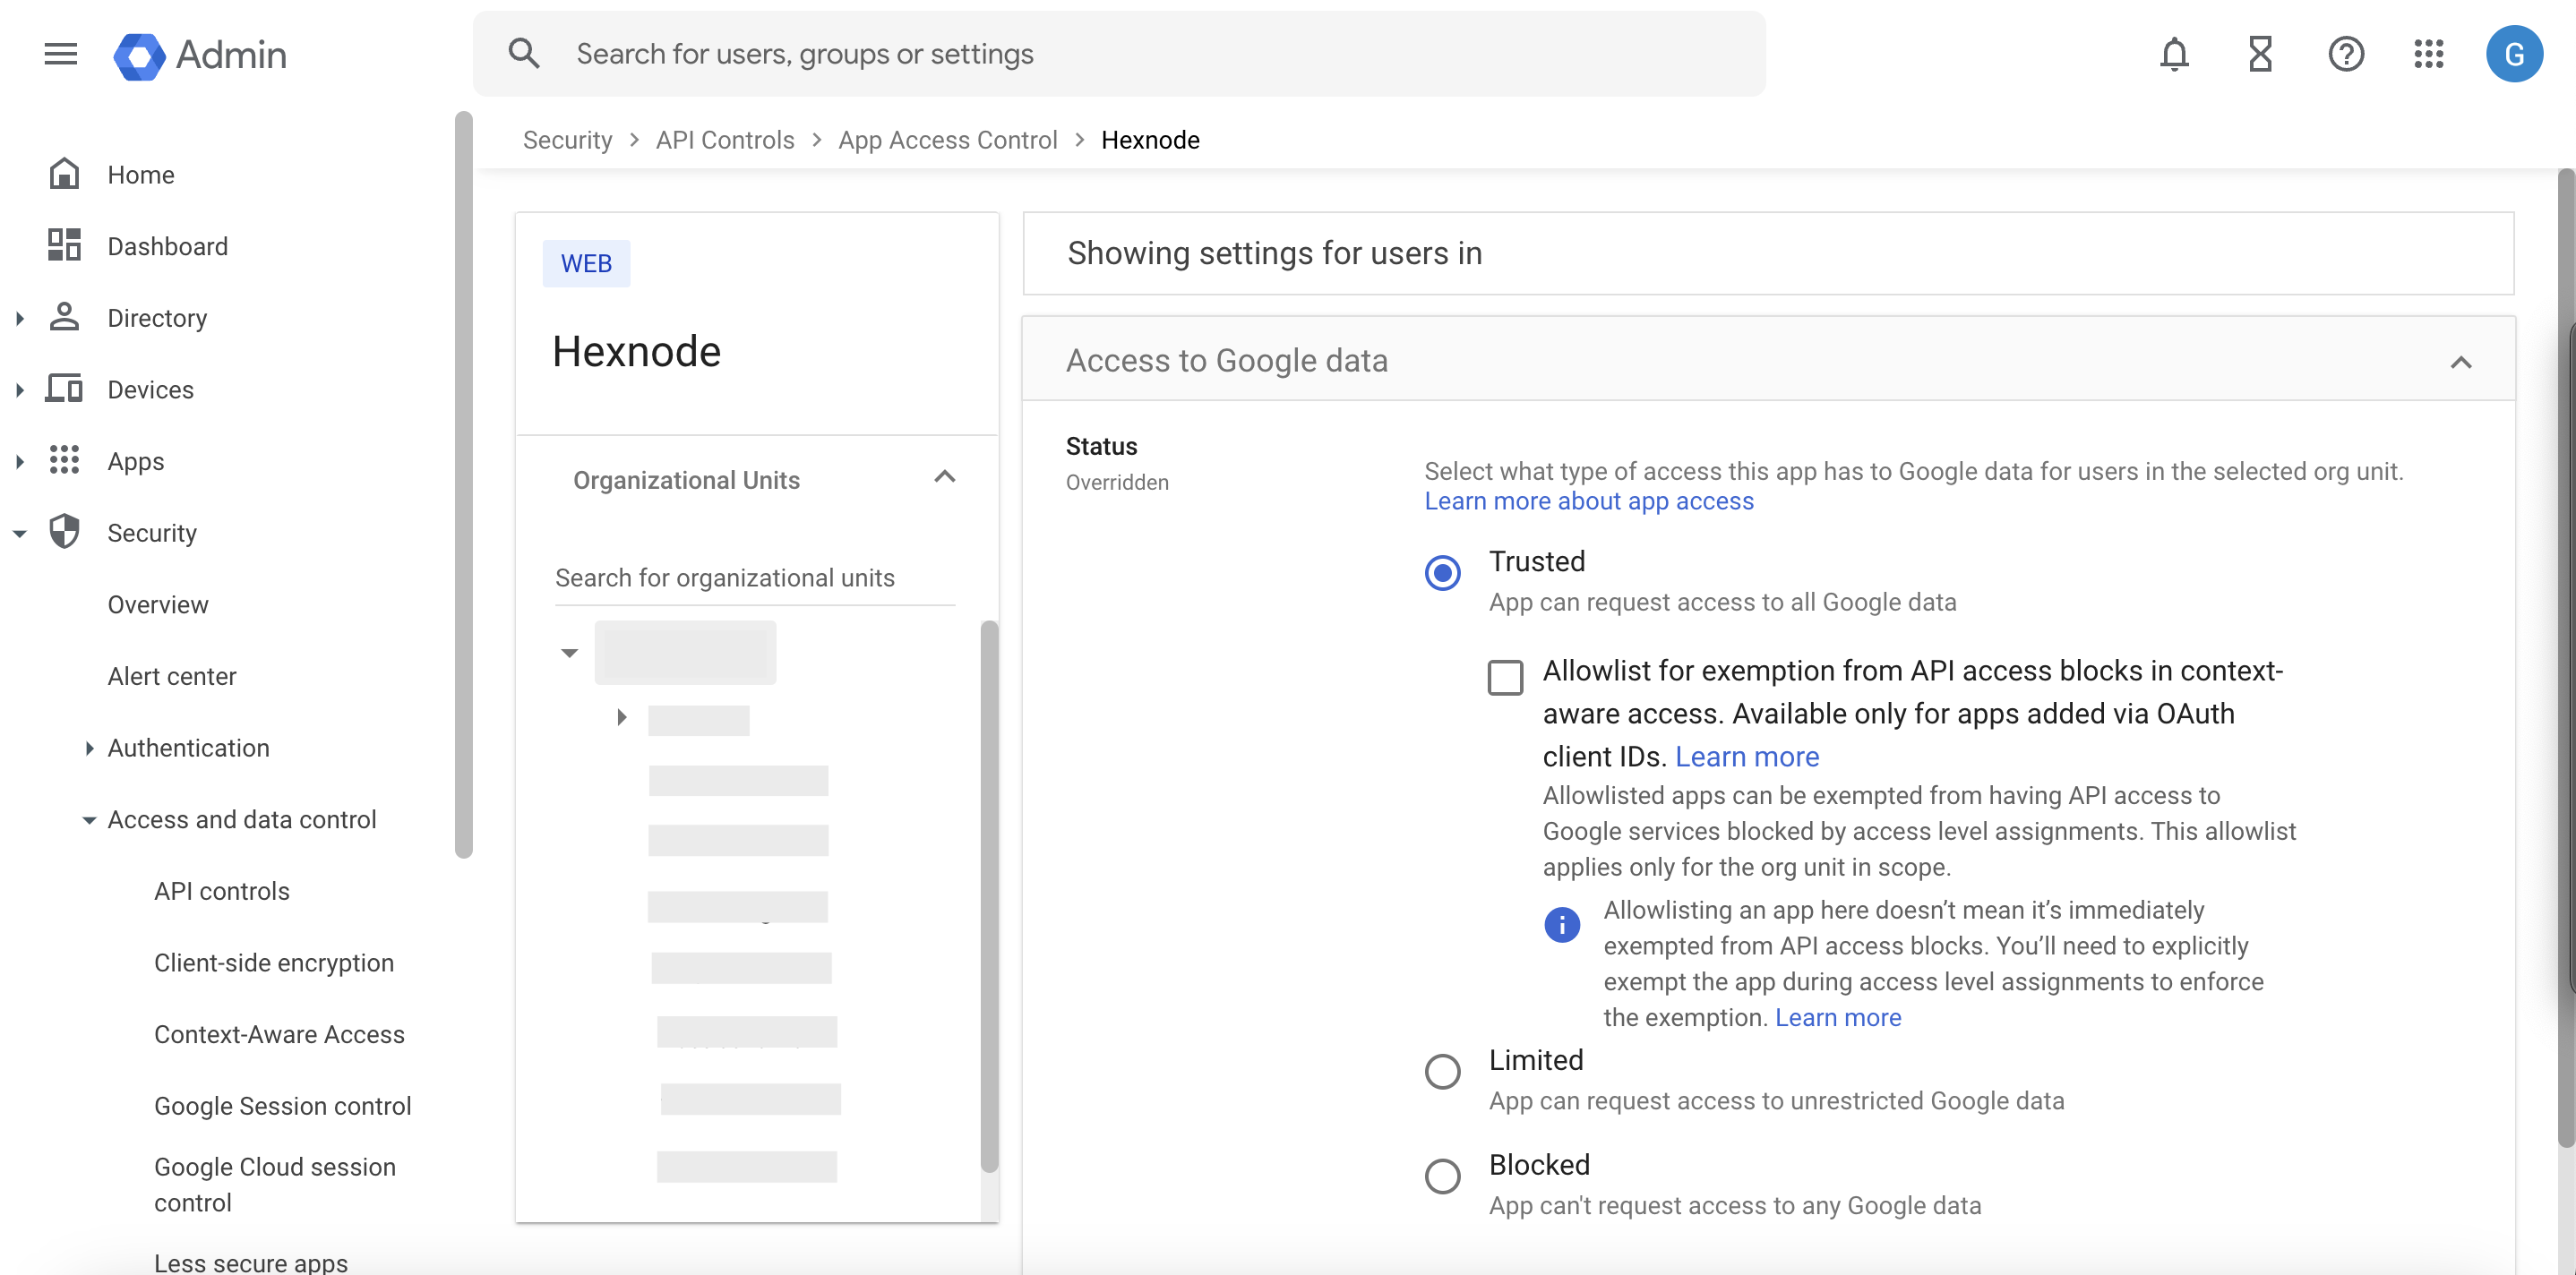Collapse Access and data control arrow
This screenshot has height=1275, width=2576.
(x=89, y=820)
